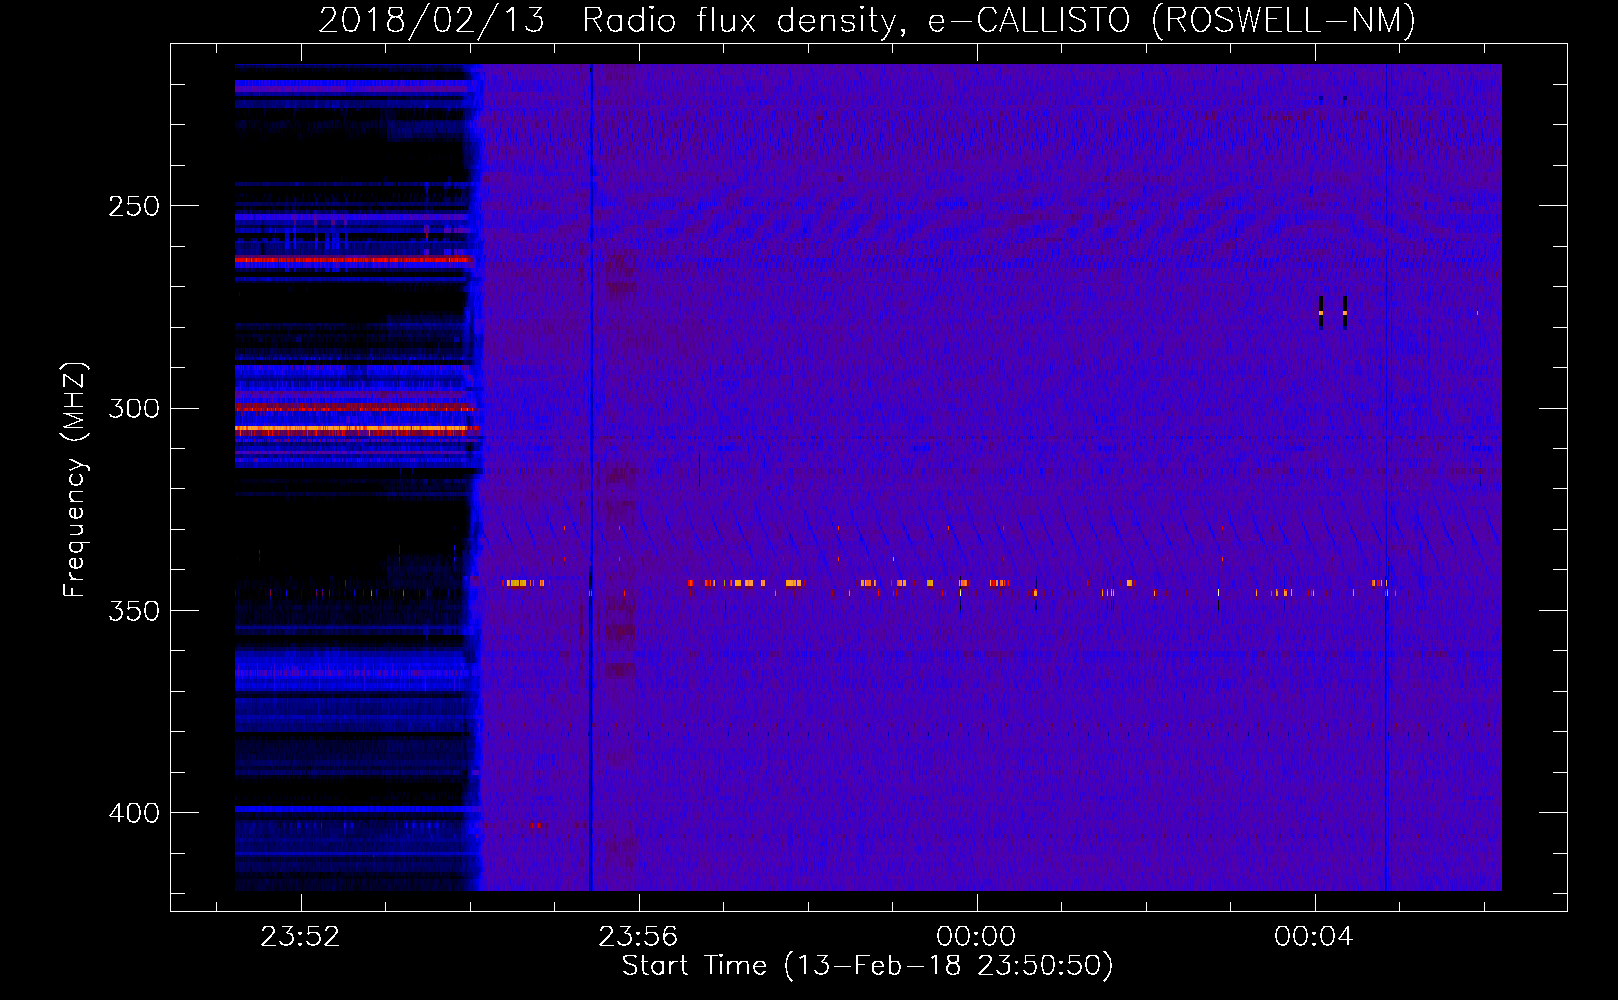Click the 300 frequency tick label

134,408
